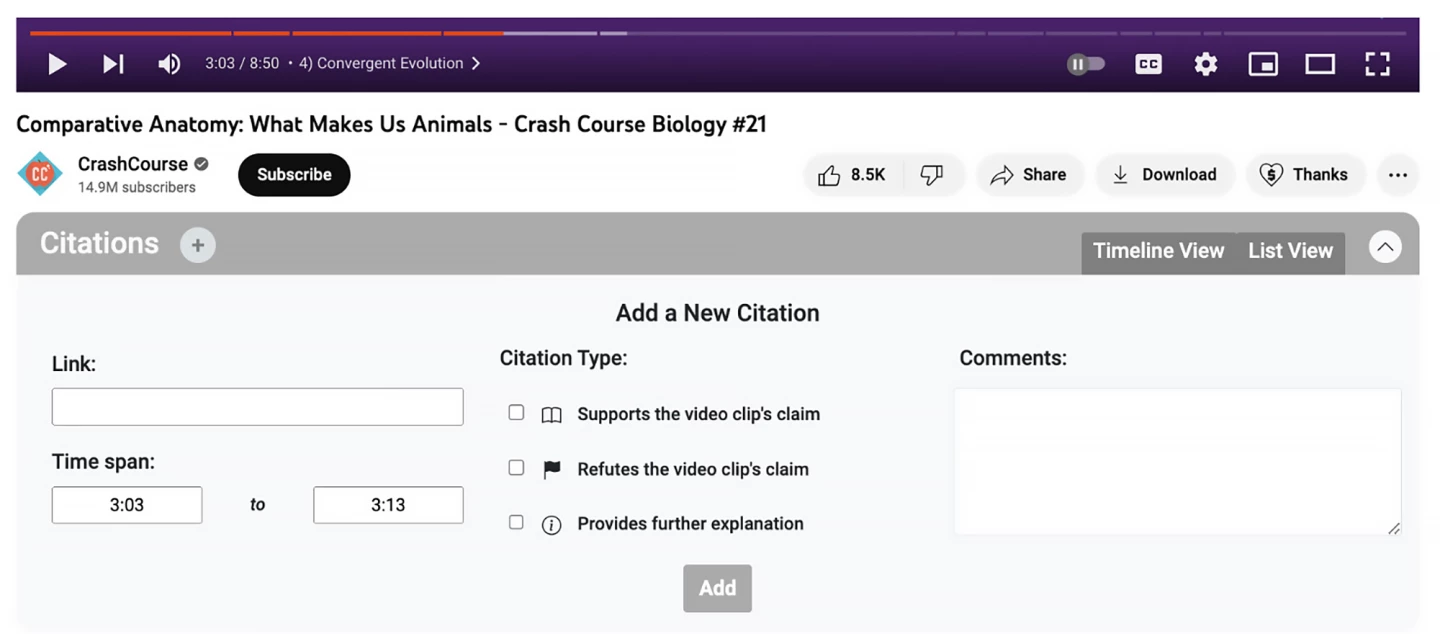Viewport: 1440px width, 634px height.
Task: Check 'Supports the video clip's claim'
Action: [x=516, y=412]
